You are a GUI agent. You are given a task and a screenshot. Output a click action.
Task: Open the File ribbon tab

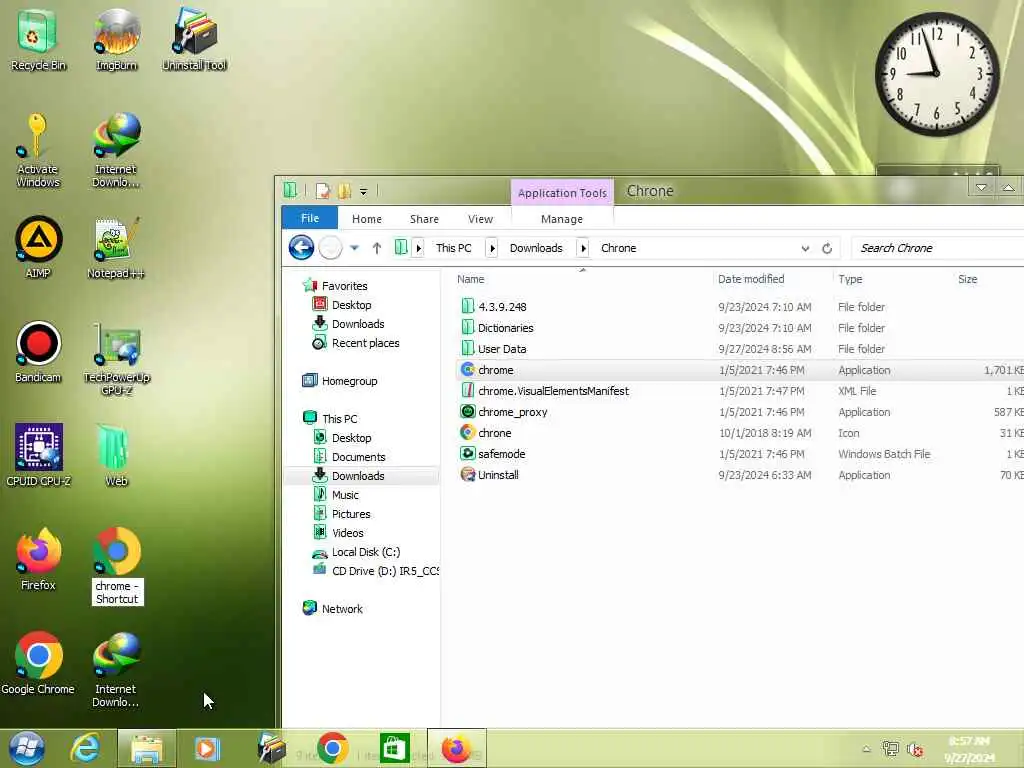click(x=310, y=218)
